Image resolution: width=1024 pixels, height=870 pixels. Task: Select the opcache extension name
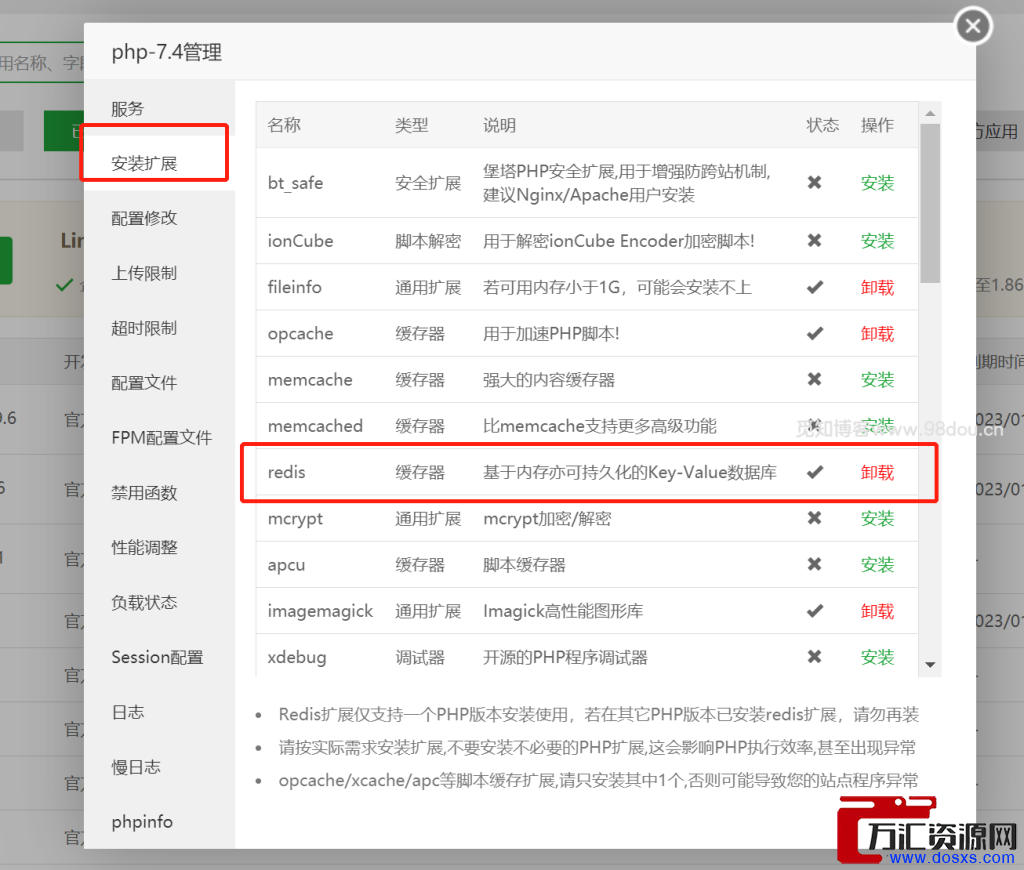tap(300, 334)
